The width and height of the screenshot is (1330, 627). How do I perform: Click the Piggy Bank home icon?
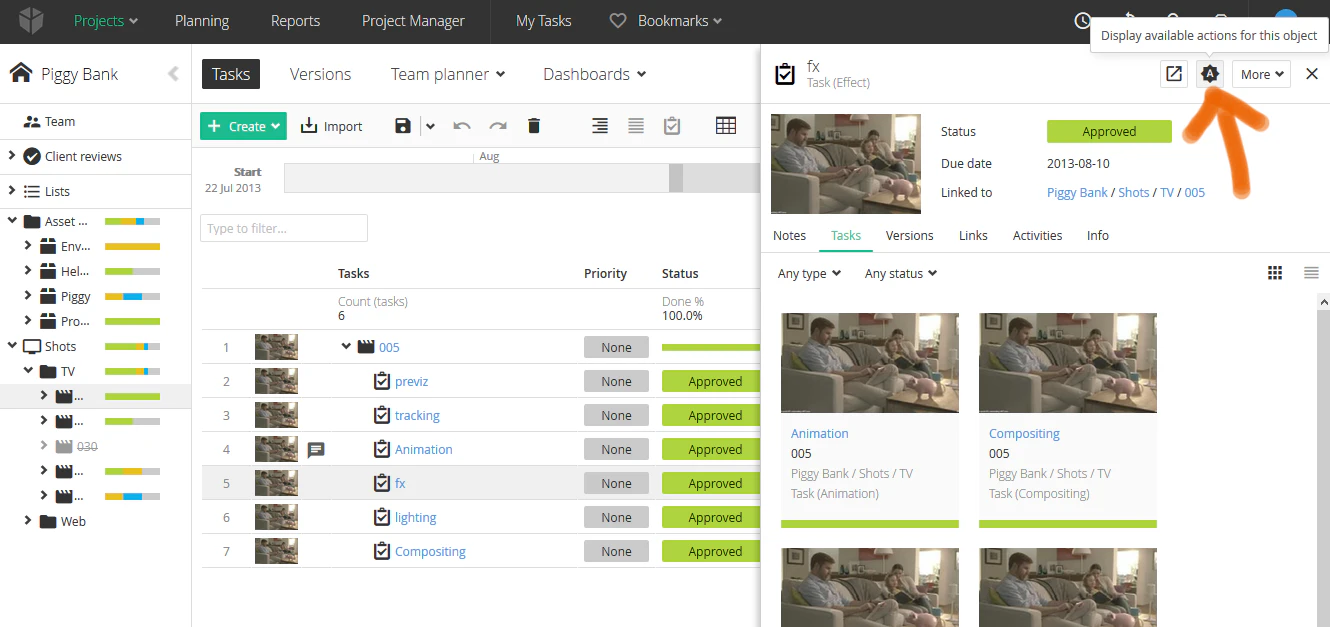21,74
